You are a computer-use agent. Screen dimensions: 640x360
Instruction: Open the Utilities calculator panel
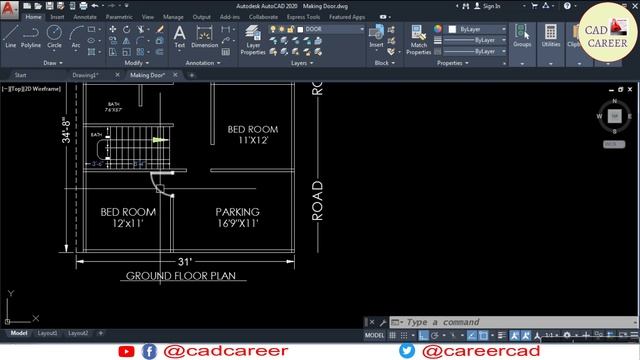551,35
